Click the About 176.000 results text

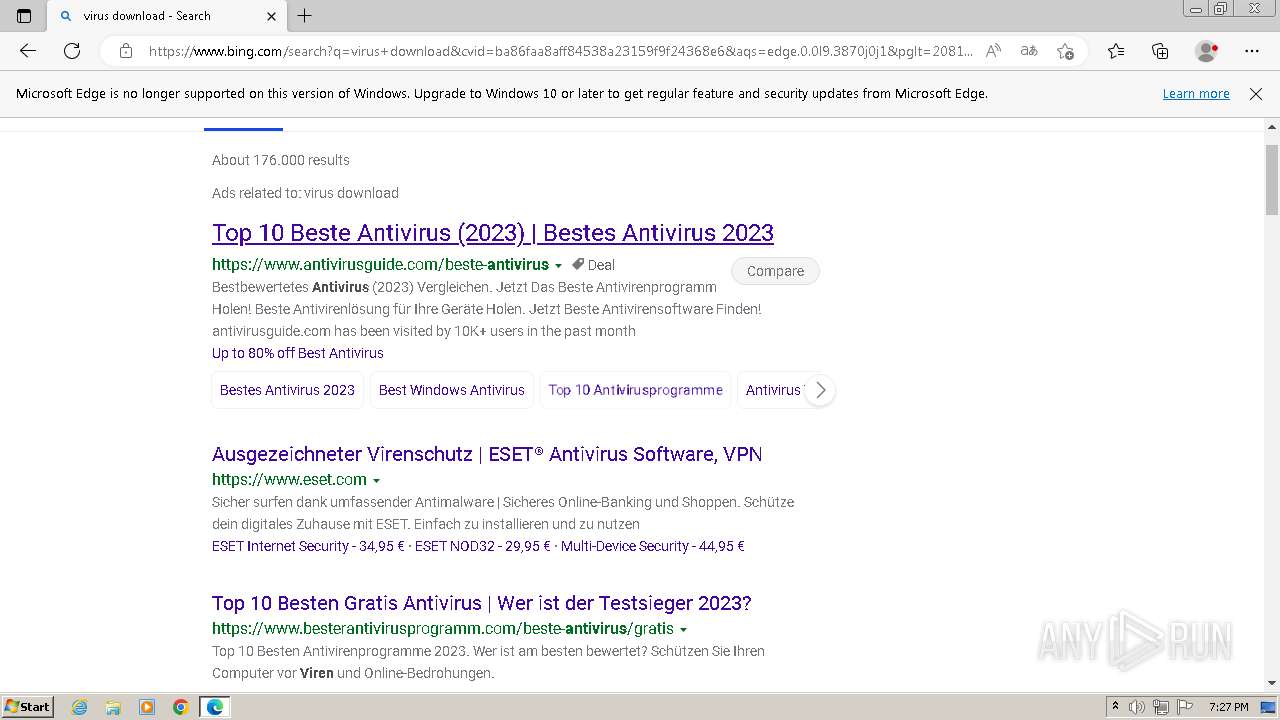281,160
